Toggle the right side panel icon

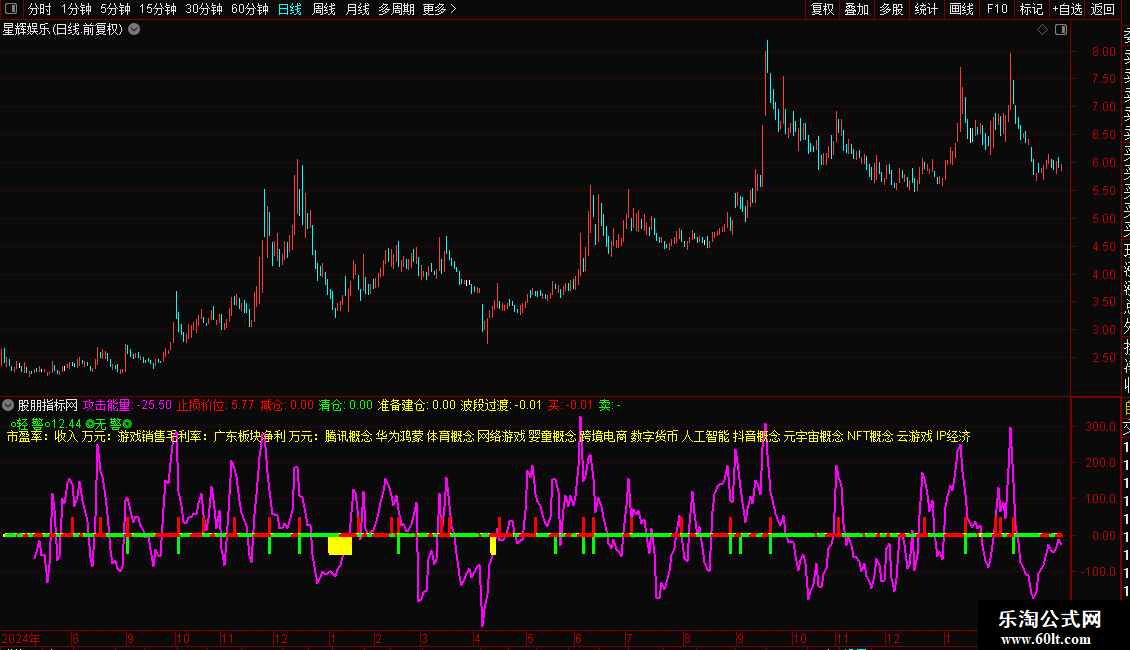[x=1061, y=30]
